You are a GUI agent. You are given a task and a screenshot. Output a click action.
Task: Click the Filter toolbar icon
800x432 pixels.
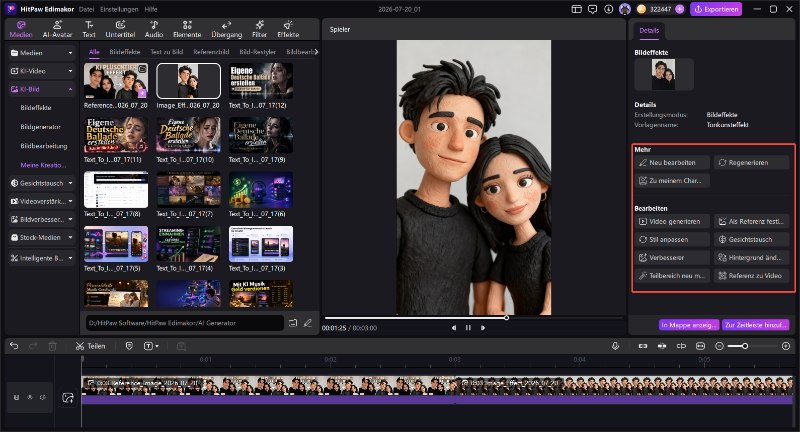[259, 29]
